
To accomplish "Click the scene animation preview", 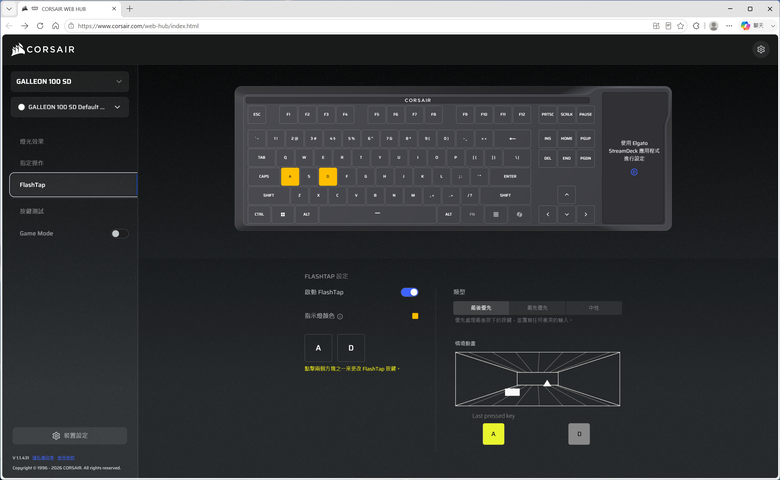I will point(537,379).
